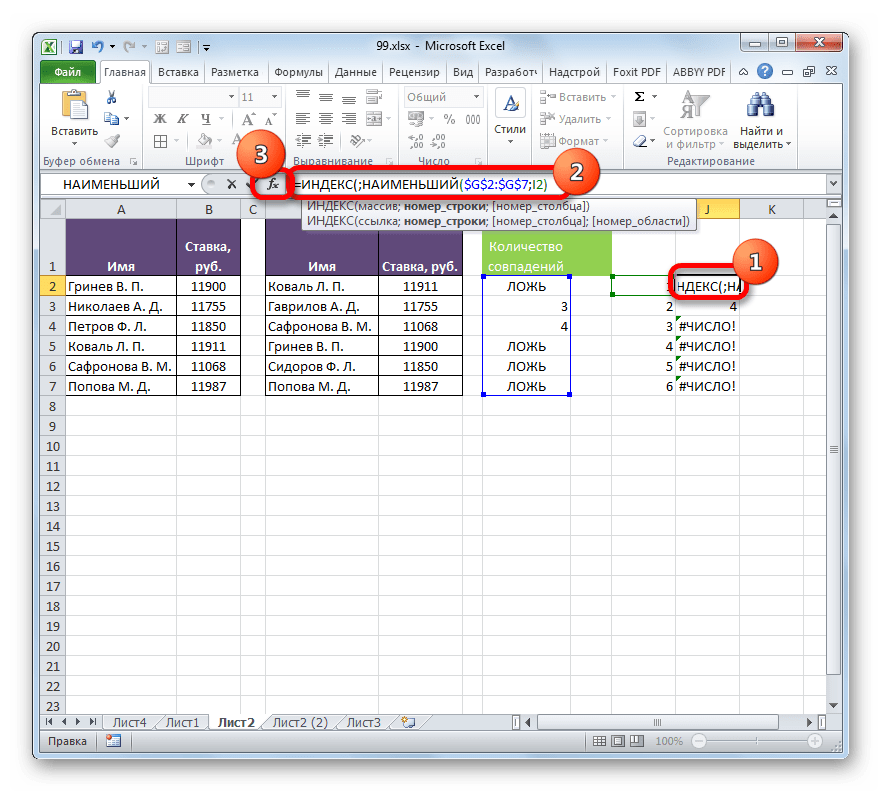This screenshot has width=882, height=792.
Task: Click the AutoSum sigma icon
Action: pyautogui.click(x=640, y=97)
